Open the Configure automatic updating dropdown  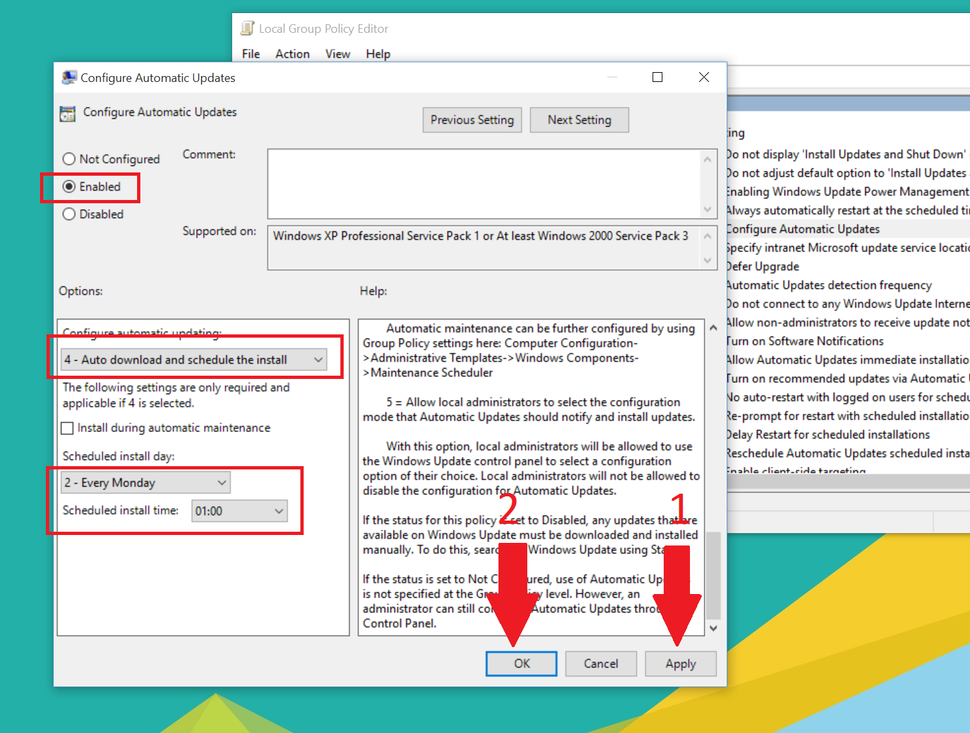click(x=194, y=359)
